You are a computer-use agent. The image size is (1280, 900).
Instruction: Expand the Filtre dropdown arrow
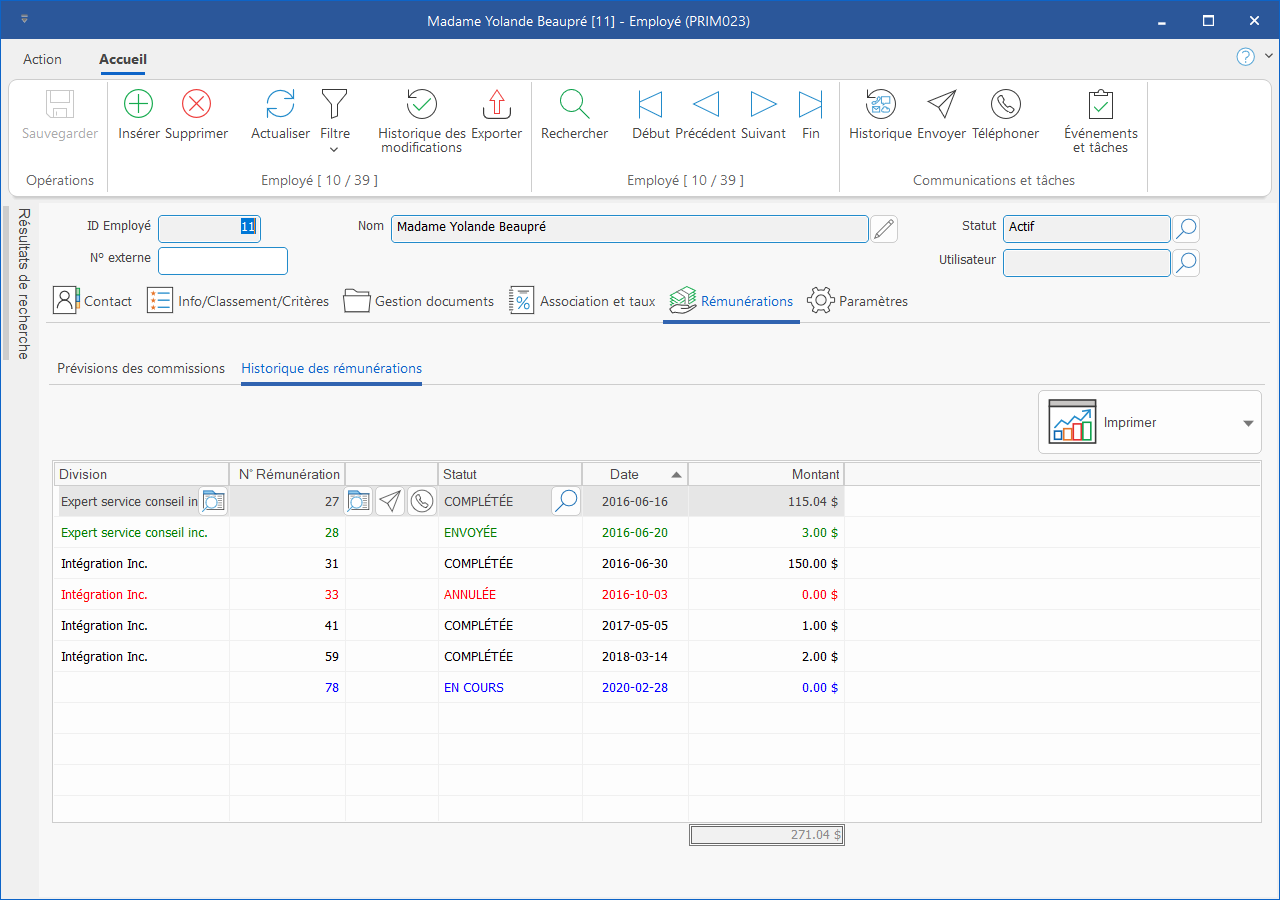tap(334, 150)
